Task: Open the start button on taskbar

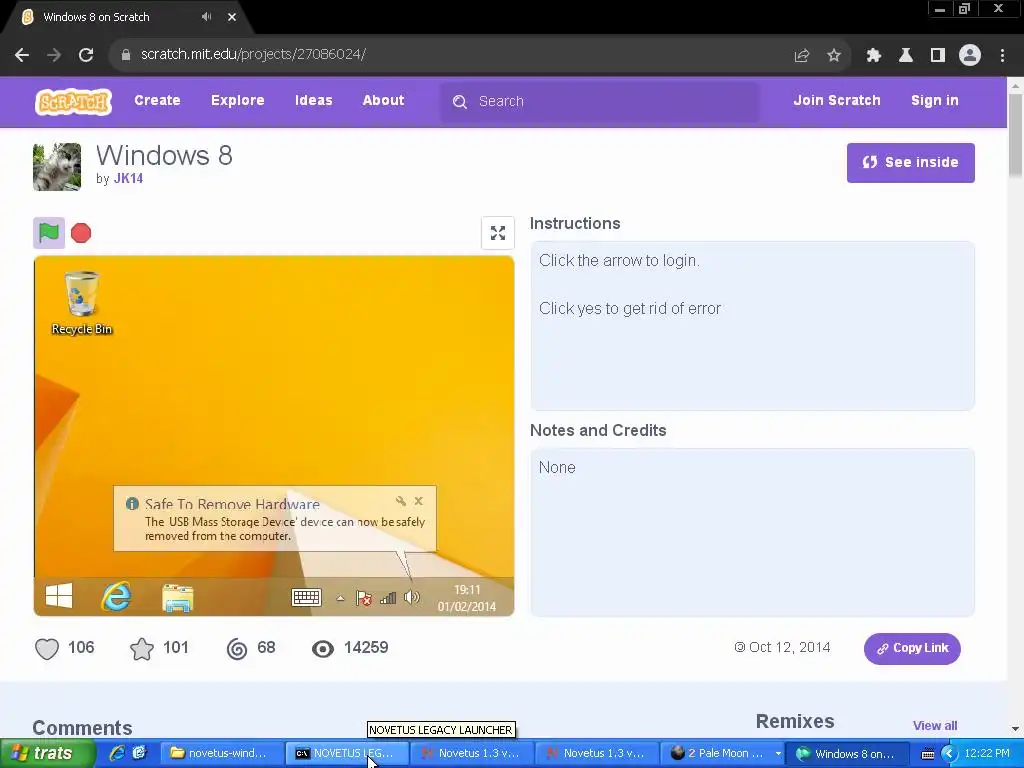Action: point(47,754)
